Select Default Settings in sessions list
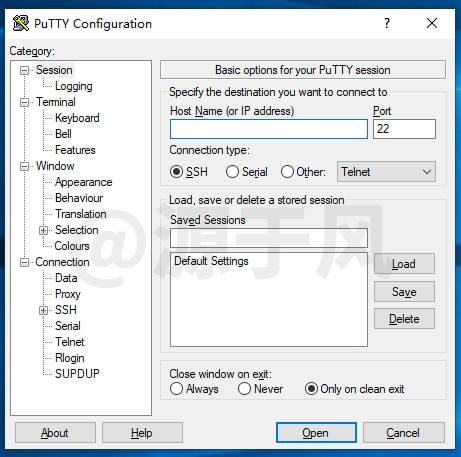461x457 pixels. (211, 261)
